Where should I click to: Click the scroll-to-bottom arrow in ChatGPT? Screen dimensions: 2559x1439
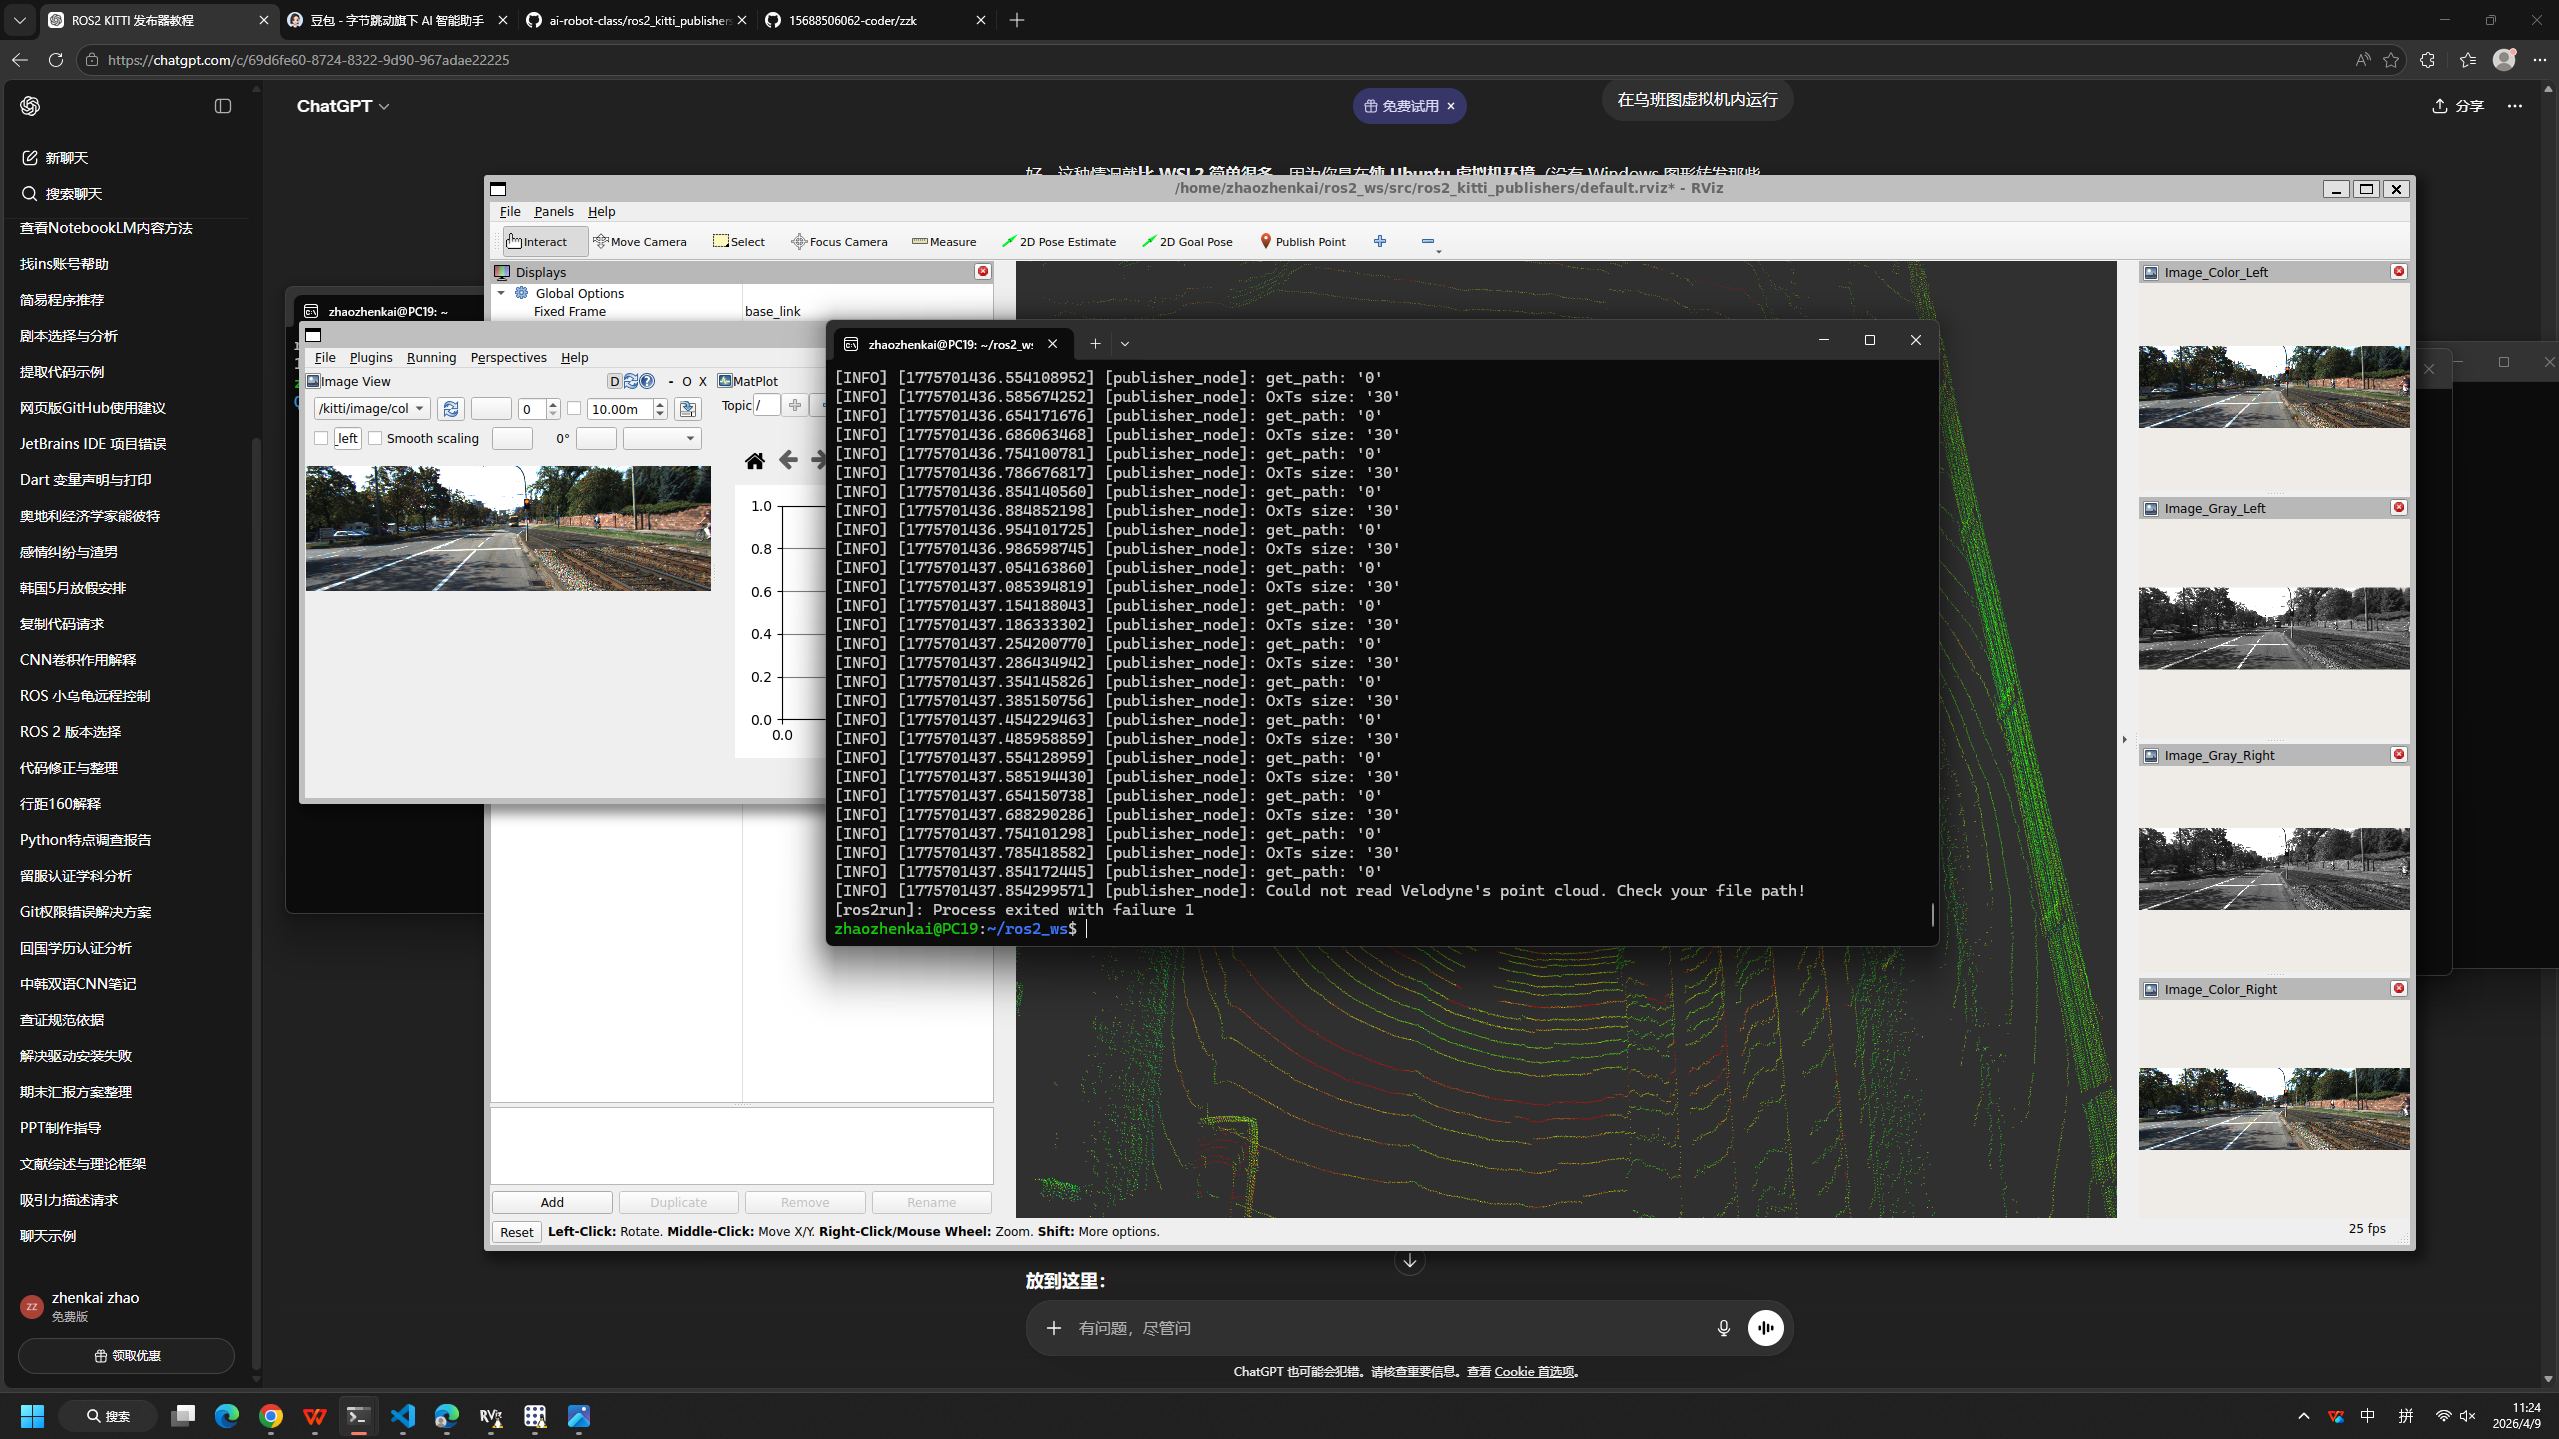point(1410,1261)
